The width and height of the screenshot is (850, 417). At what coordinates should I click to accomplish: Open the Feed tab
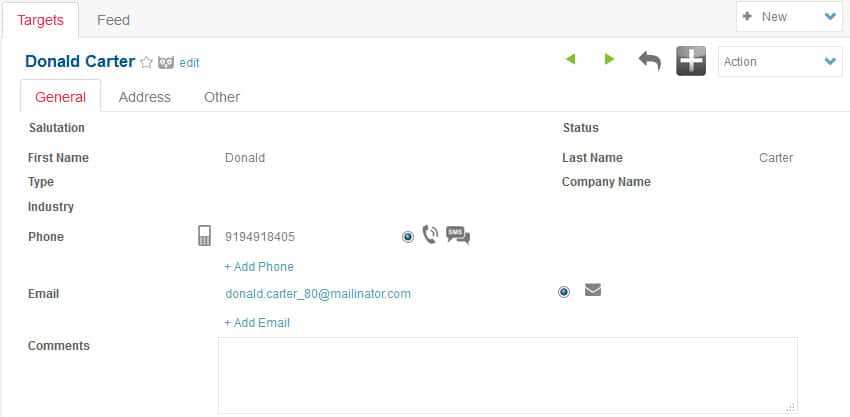click(x=113, y=20)
